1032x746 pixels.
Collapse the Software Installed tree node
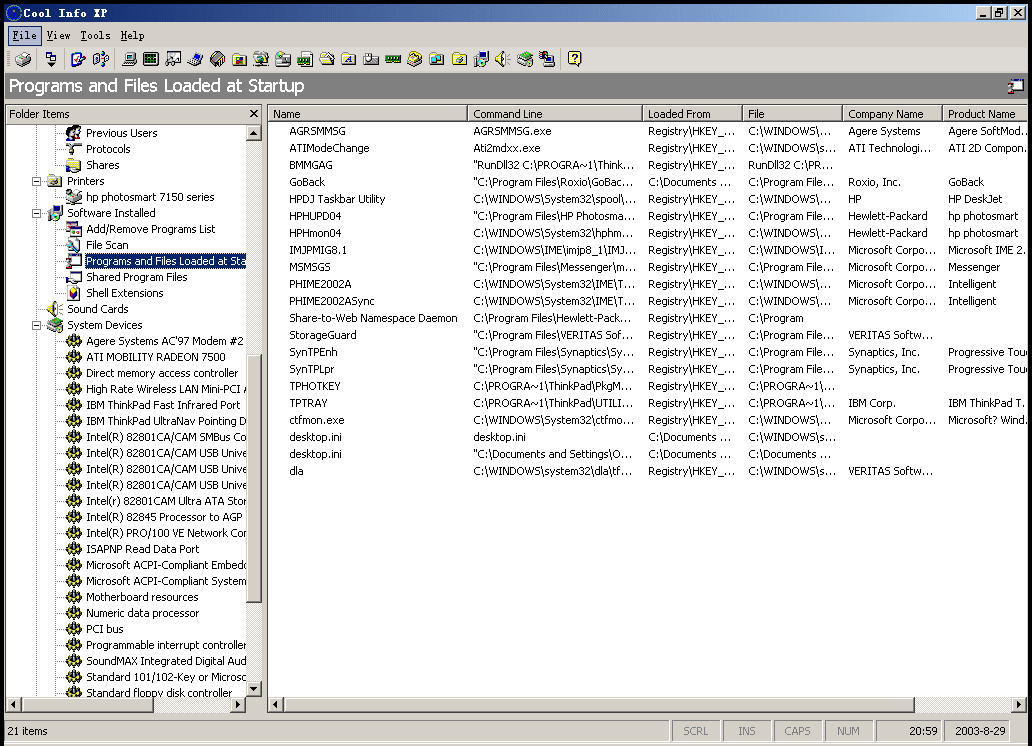coord(37,213)
